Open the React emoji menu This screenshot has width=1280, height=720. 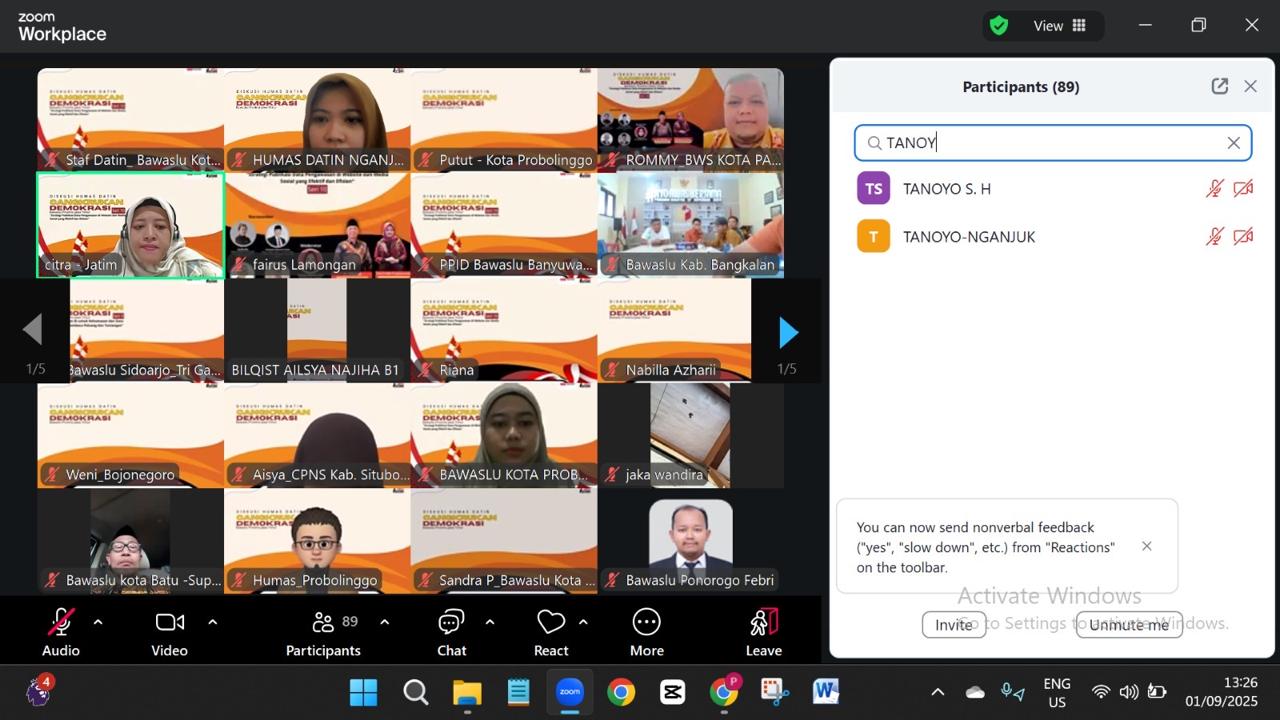click(x=551, y=623)
